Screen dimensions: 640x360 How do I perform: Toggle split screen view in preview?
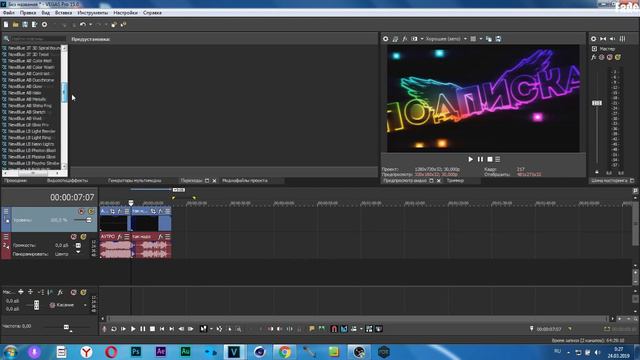point(414,39)
